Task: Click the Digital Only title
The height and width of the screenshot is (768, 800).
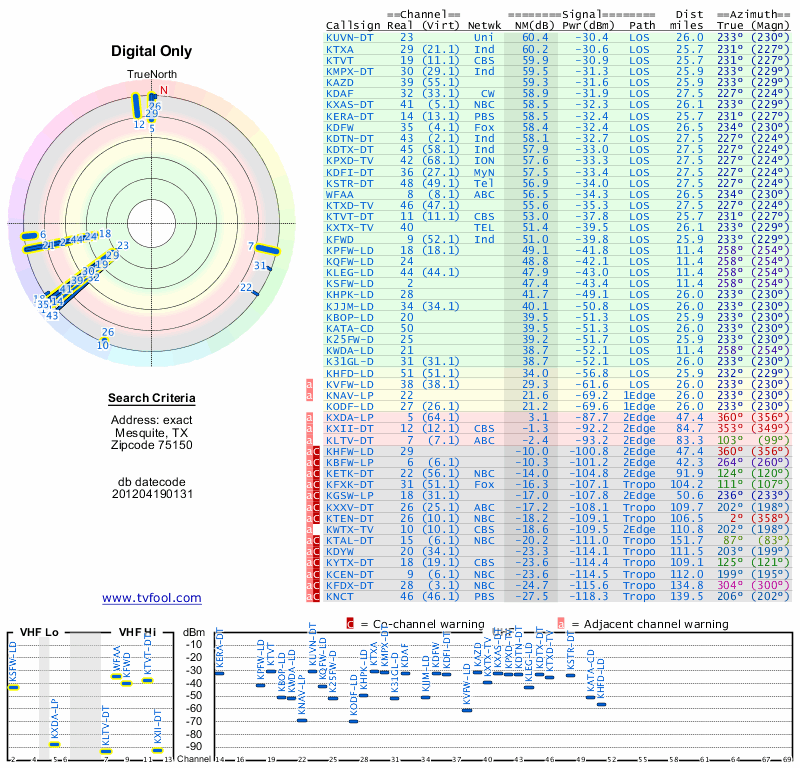Action: pyautogui.click(x=152, y=51)
